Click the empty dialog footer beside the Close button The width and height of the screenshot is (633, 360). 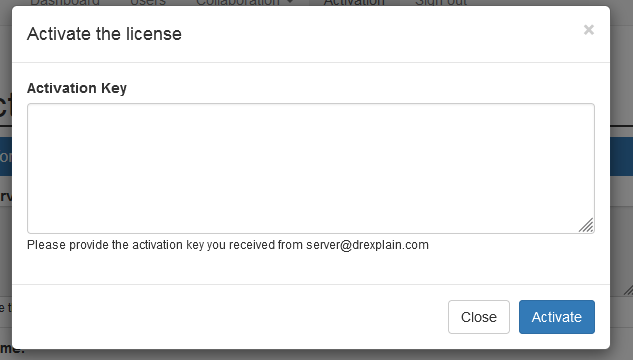230,317
